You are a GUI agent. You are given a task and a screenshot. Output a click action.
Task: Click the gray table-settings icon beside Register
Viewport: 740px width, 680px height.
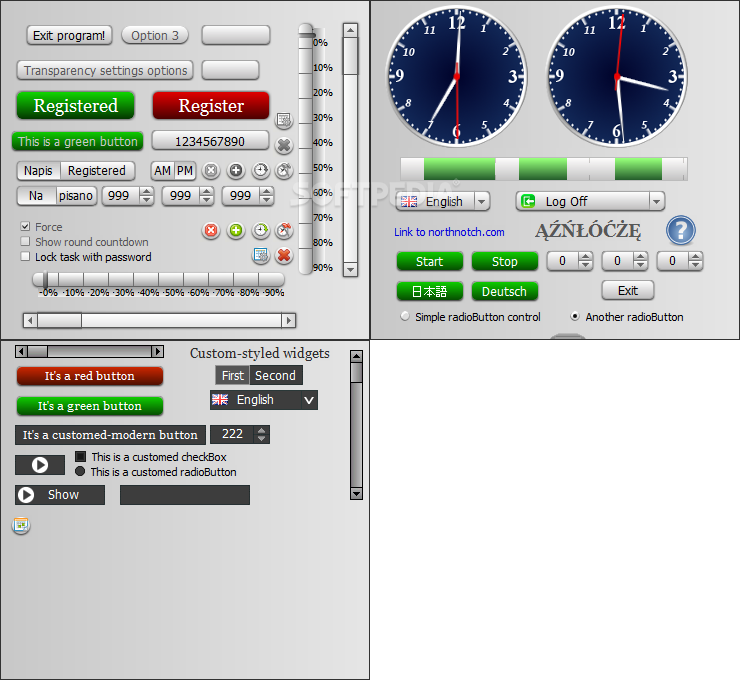pyautogui.click(x=284, y=120)
